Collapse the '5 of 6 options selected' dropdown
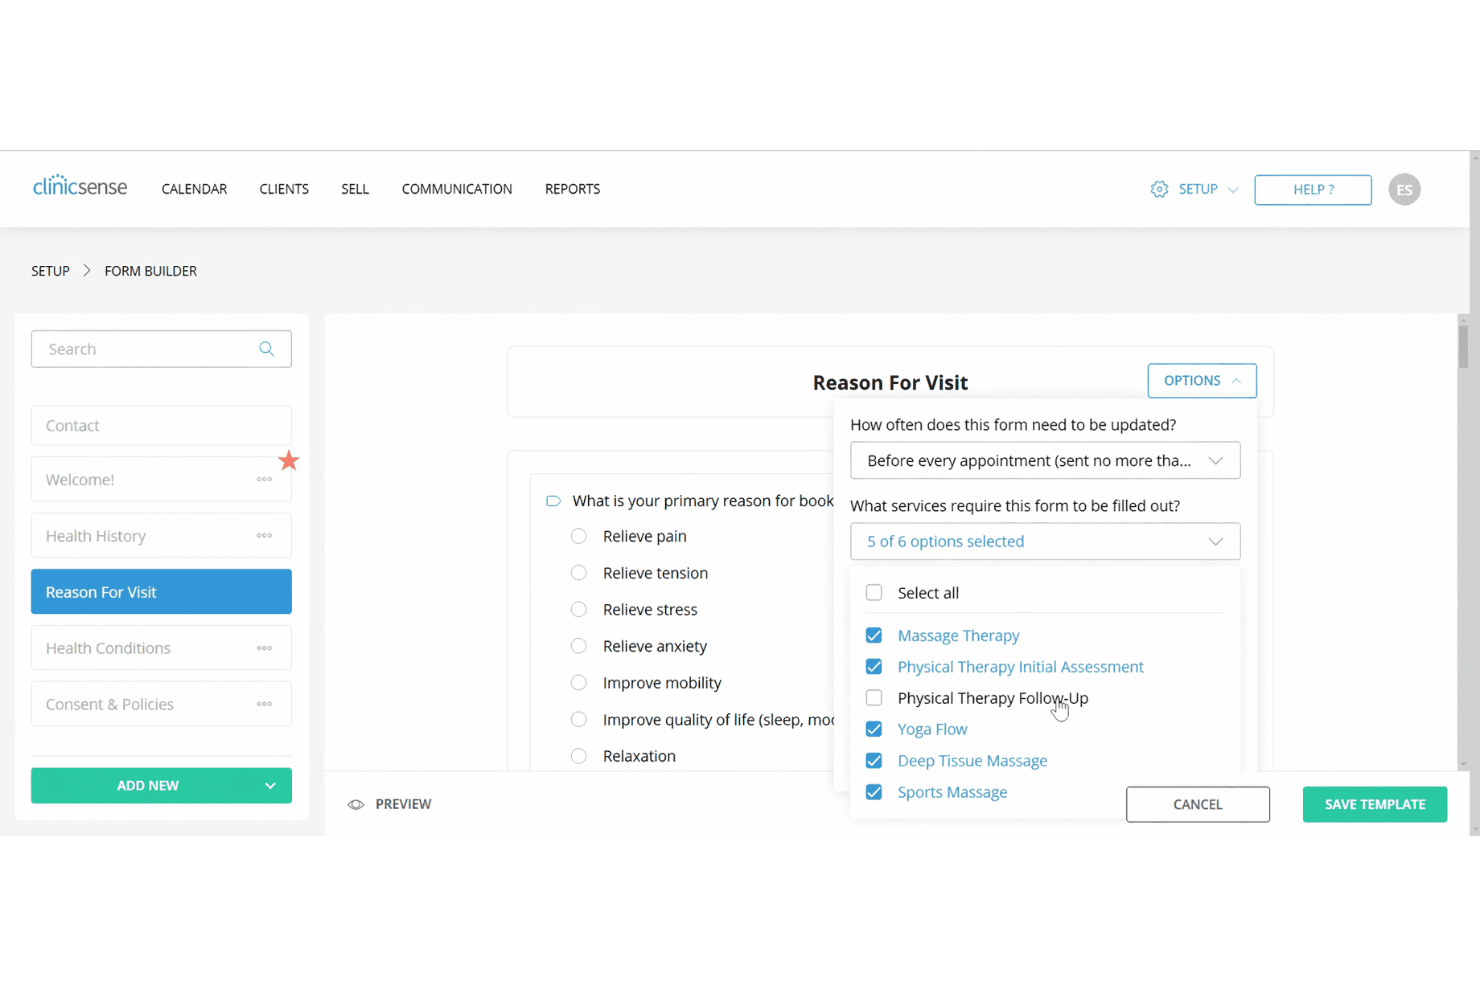 pos(1045,541)
